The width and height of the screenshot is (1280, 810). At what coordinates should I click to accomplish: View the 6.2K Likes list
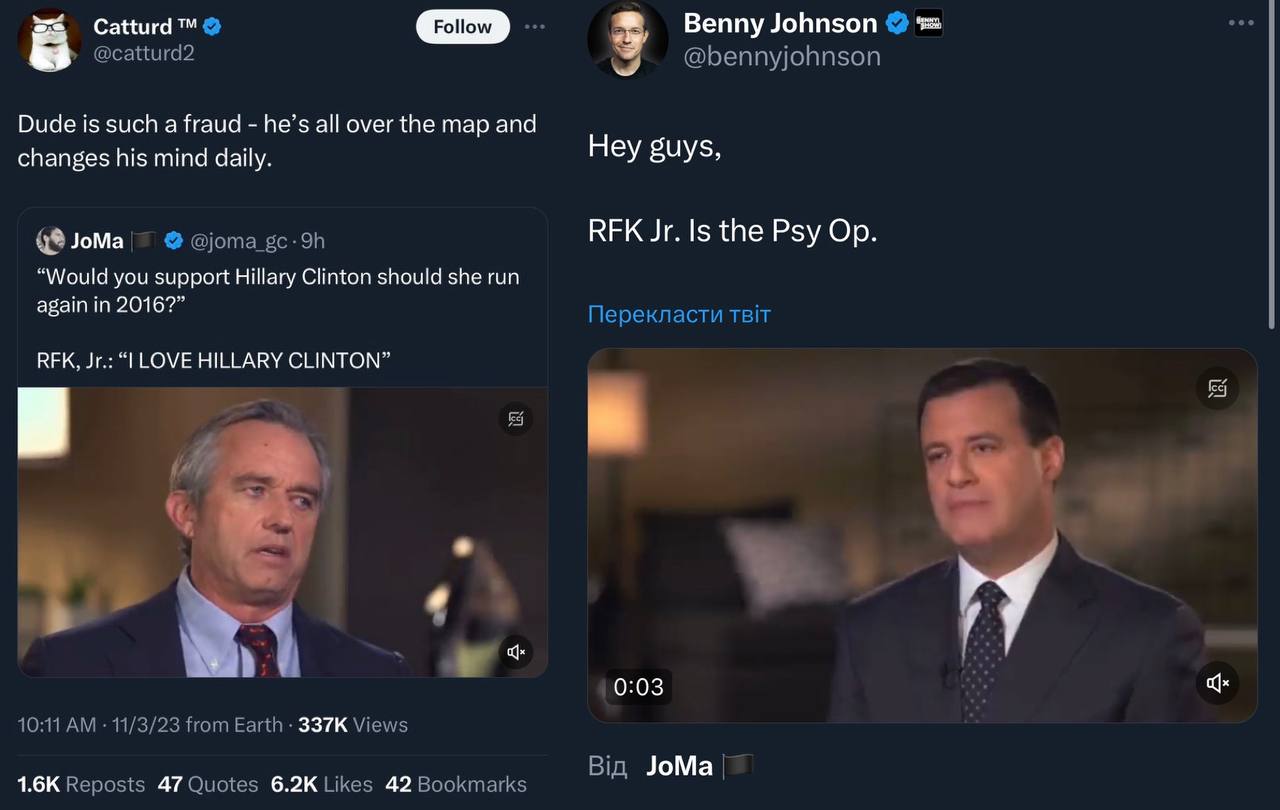(322, 784)
